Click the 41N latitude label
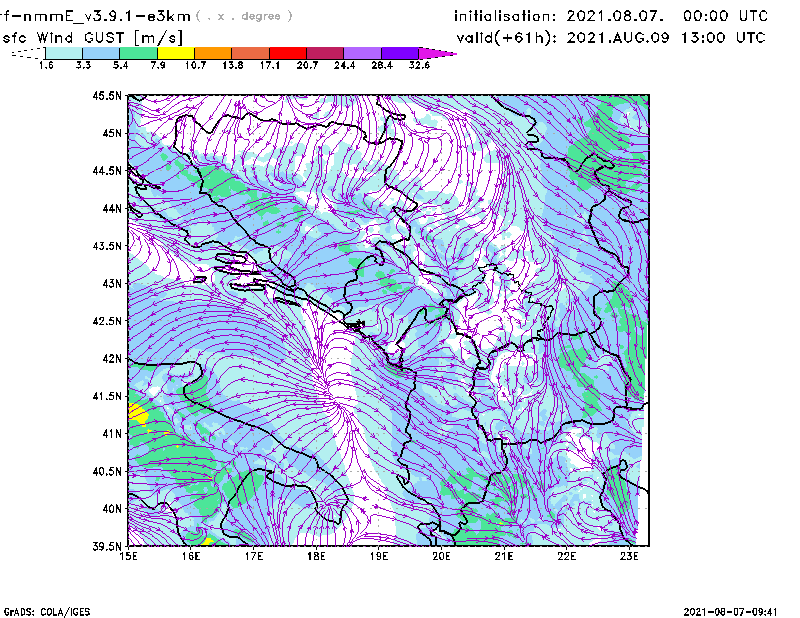Image resolution: width=800 pixels, height=618 pixels. pyautogui.click(x=112, y=433)
